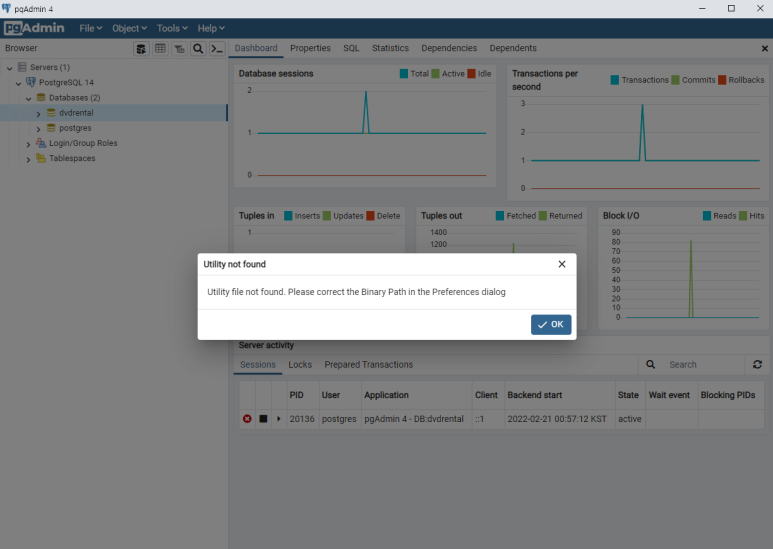Collapse the PostgreSQL 14 server node
Viewport: 773px width, 549px height.
18,83
